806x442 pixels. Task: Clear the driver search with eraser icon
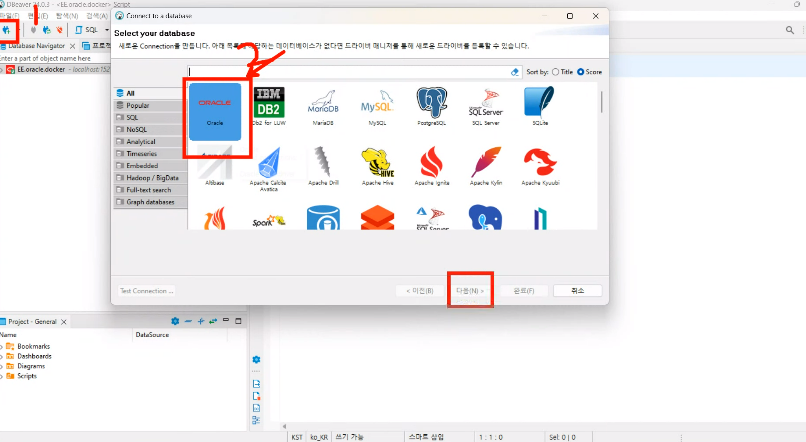pos(515,72)
